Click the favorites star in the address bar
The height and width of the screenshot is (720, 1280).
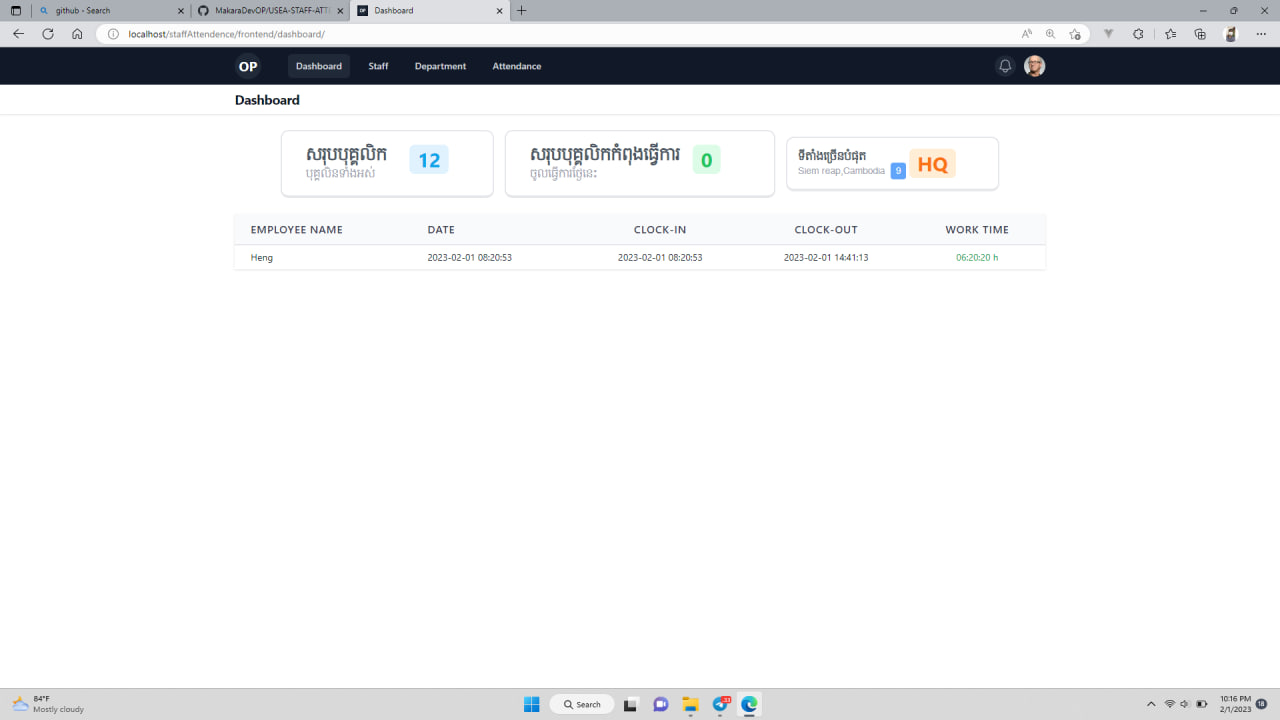(x=1075, y=33)
